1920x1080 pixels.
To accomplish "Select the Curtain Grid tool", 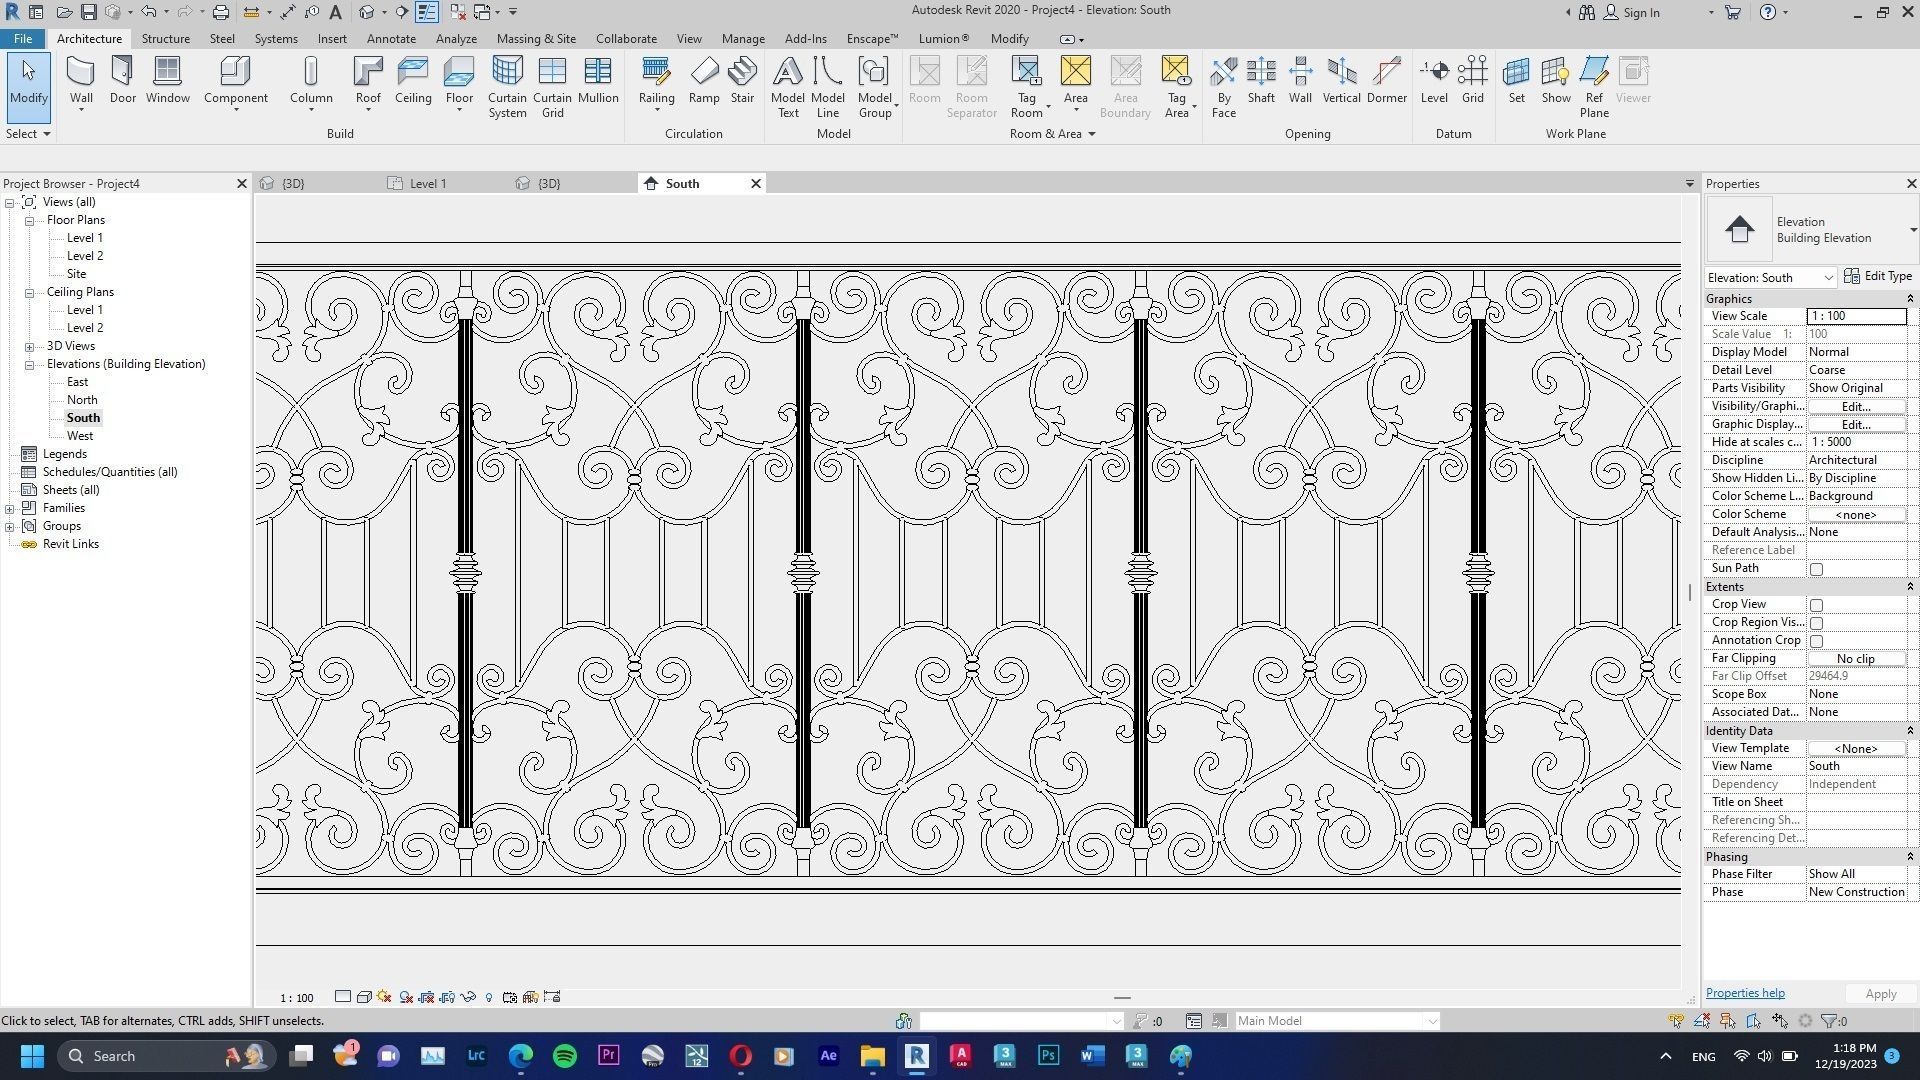I will click(552, 88).
